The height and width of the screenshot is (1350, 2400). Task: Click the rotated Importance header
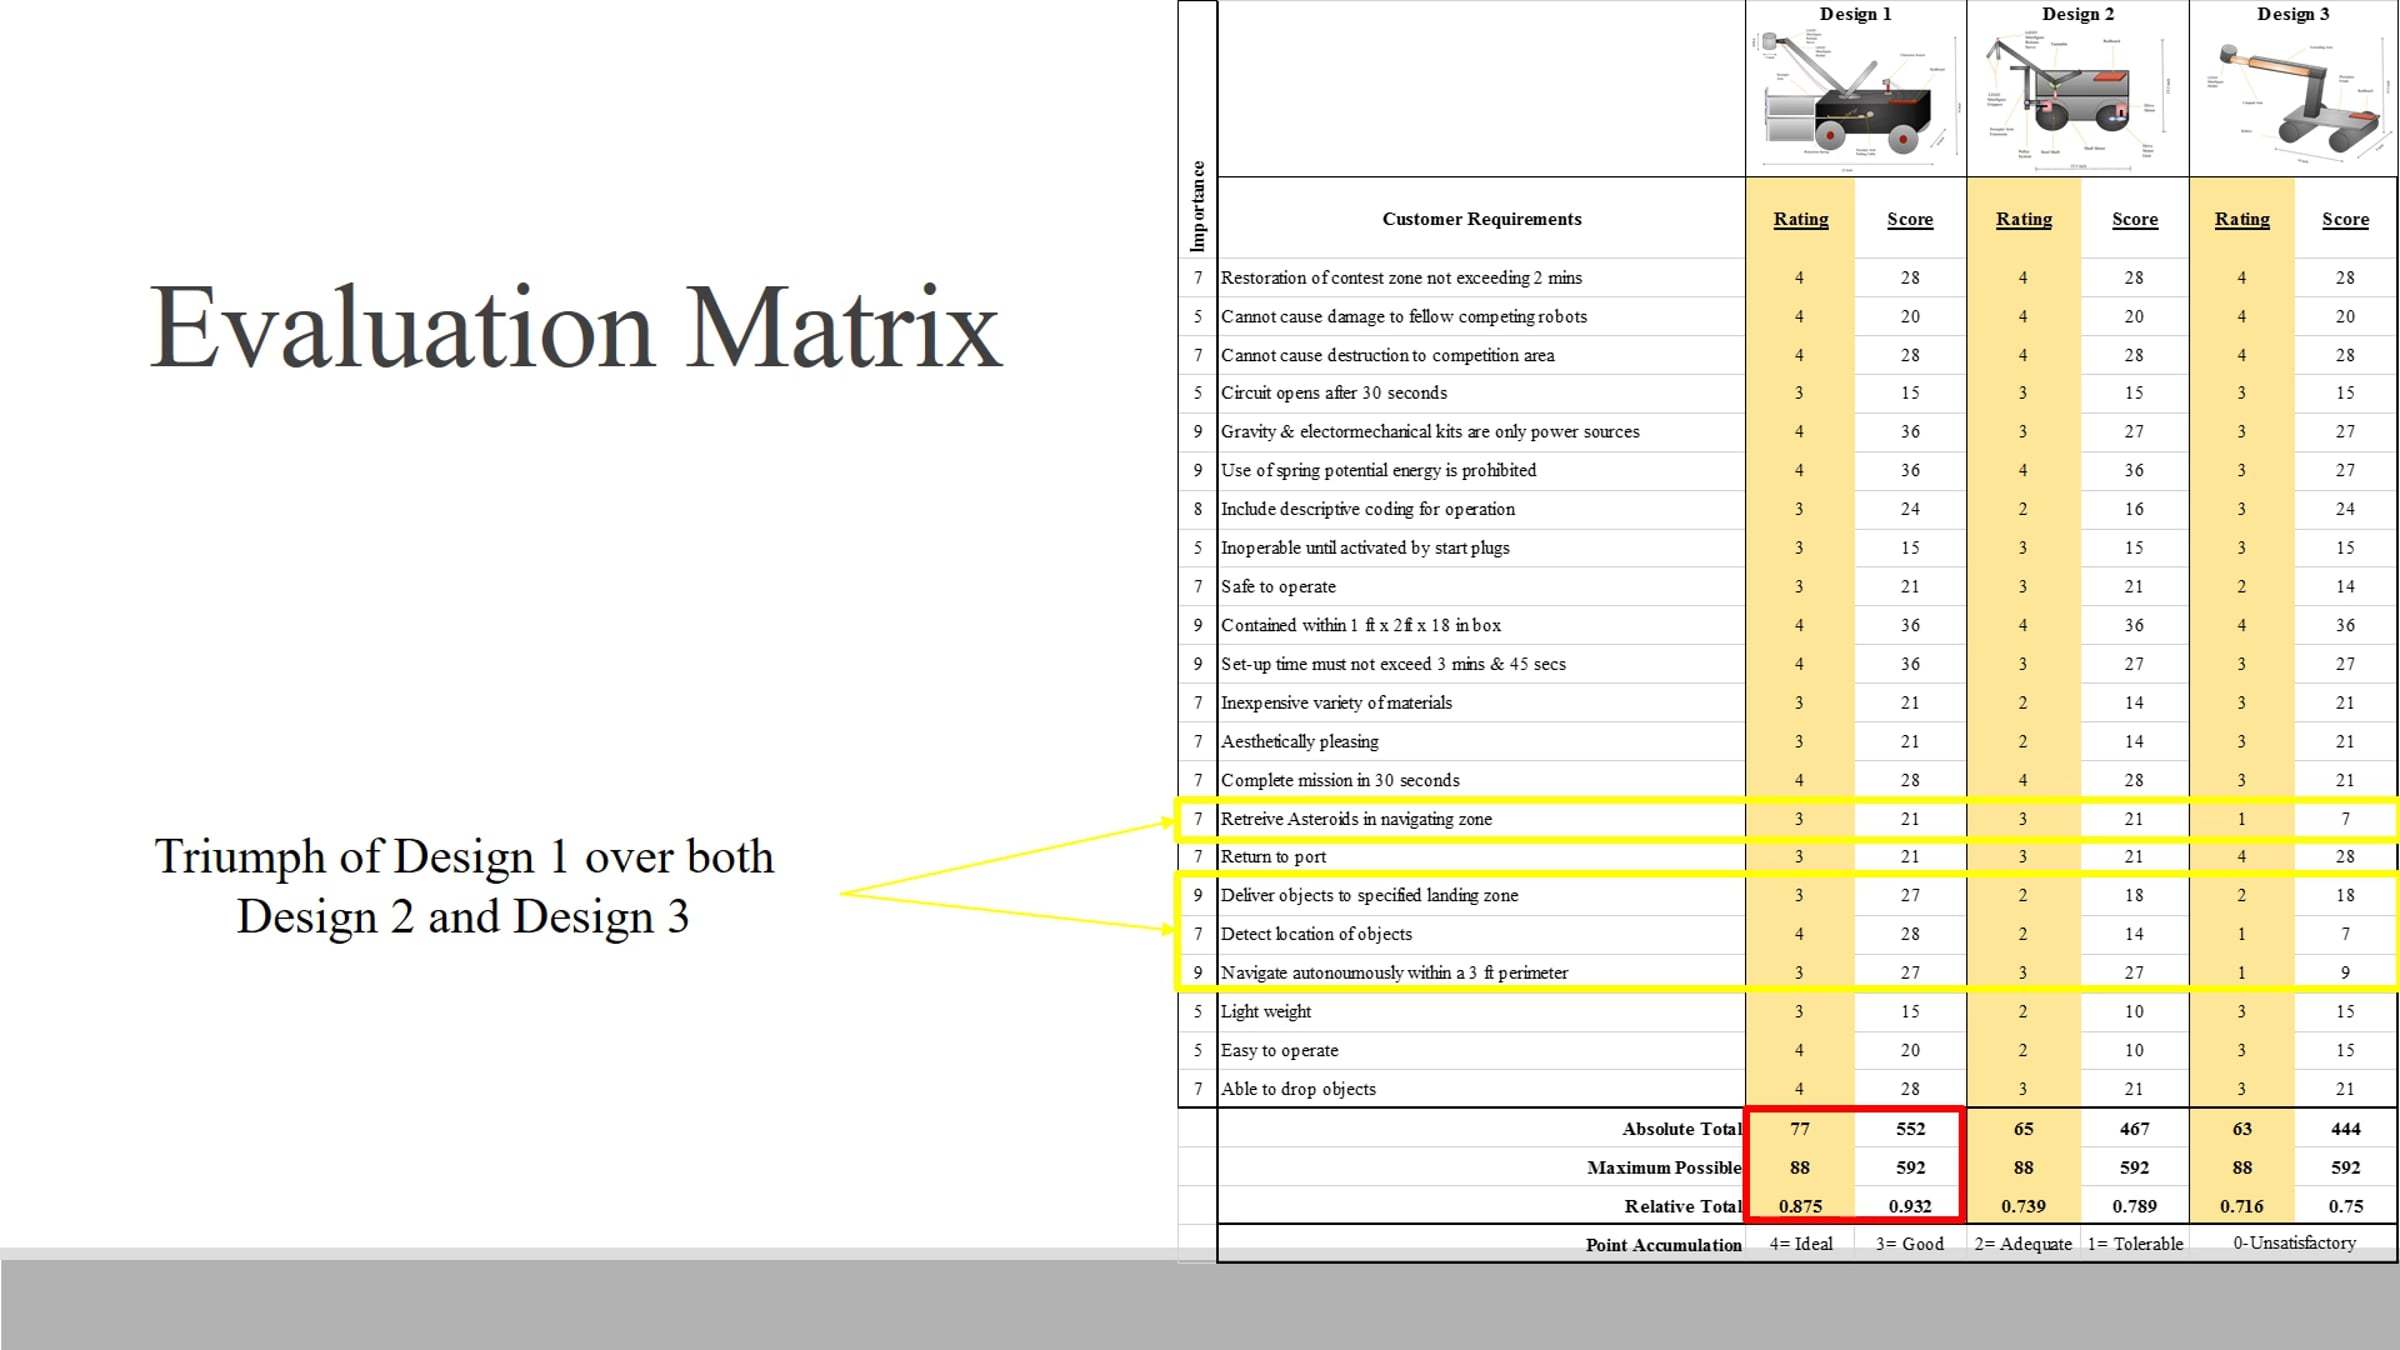[x=1197, y=206]
